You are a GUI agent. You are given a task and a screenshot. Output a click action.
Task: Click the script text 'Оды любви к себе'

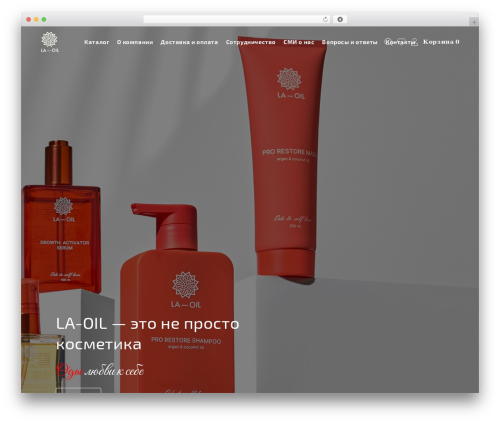(x=100, y=371)
